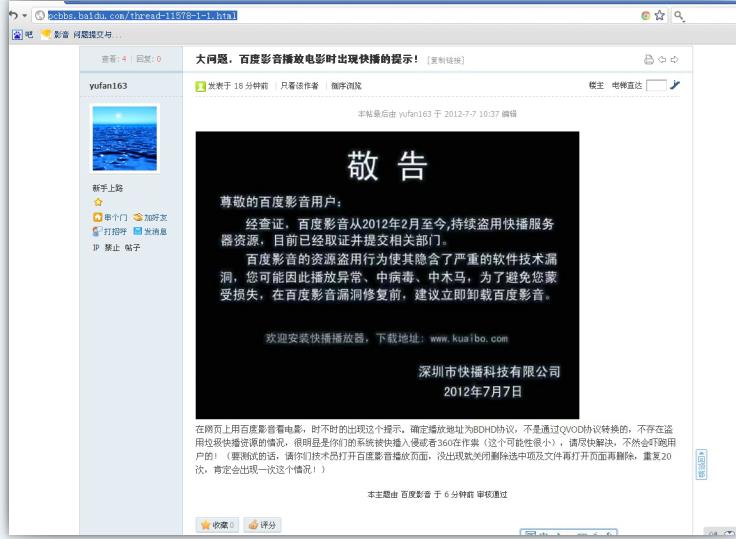Click the browser undo/back arrow

(x=13, y=15)
